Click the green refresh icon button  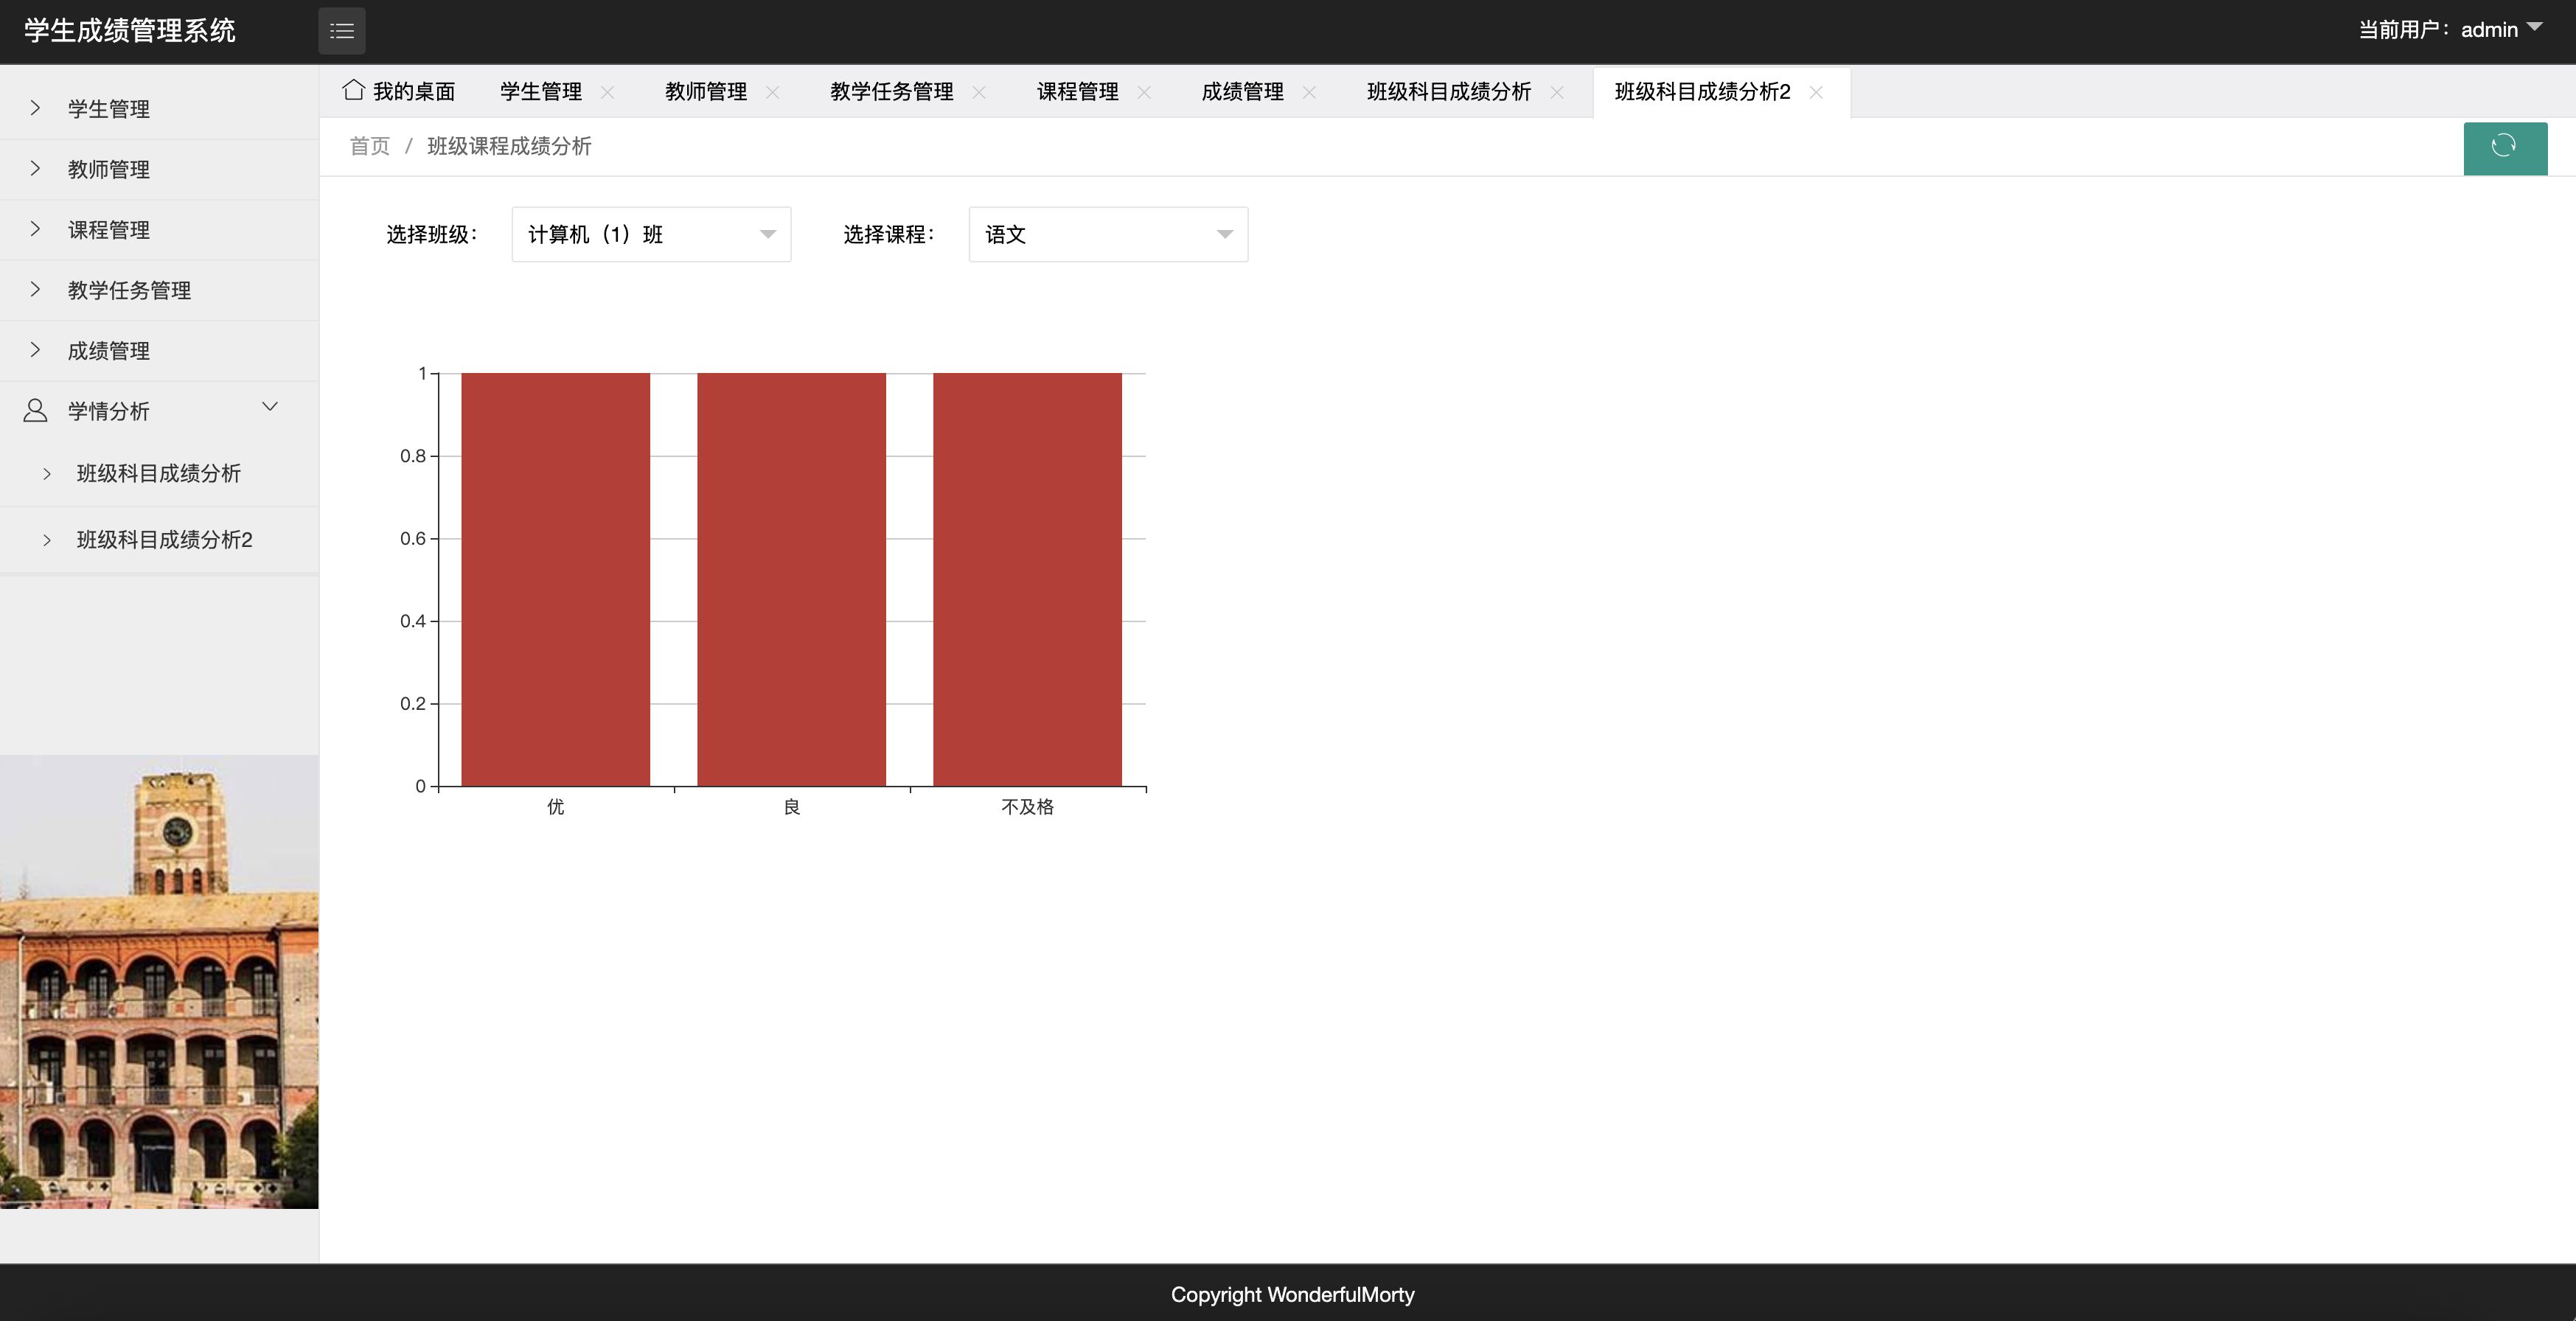tap(2504, 147)
